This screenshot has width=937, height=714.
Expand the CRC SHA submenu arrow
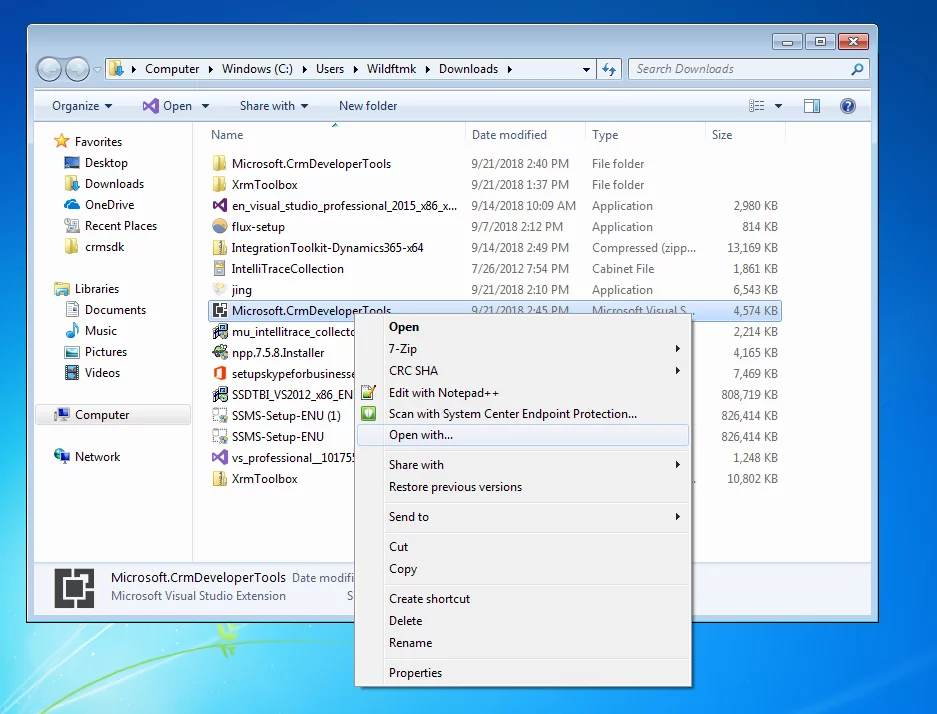pyautogui.click(x=678, y=370)
